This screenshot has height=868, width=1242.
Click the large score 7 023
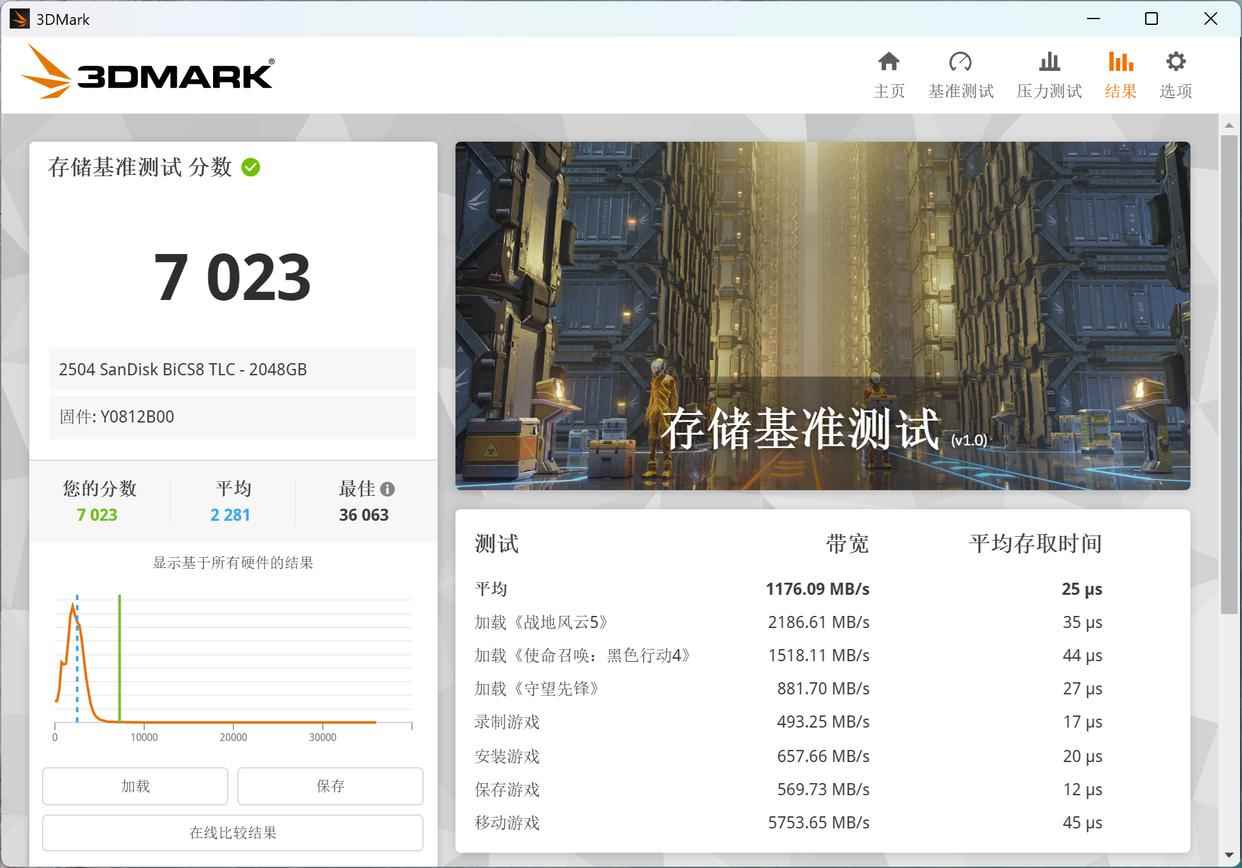point(232,277)
